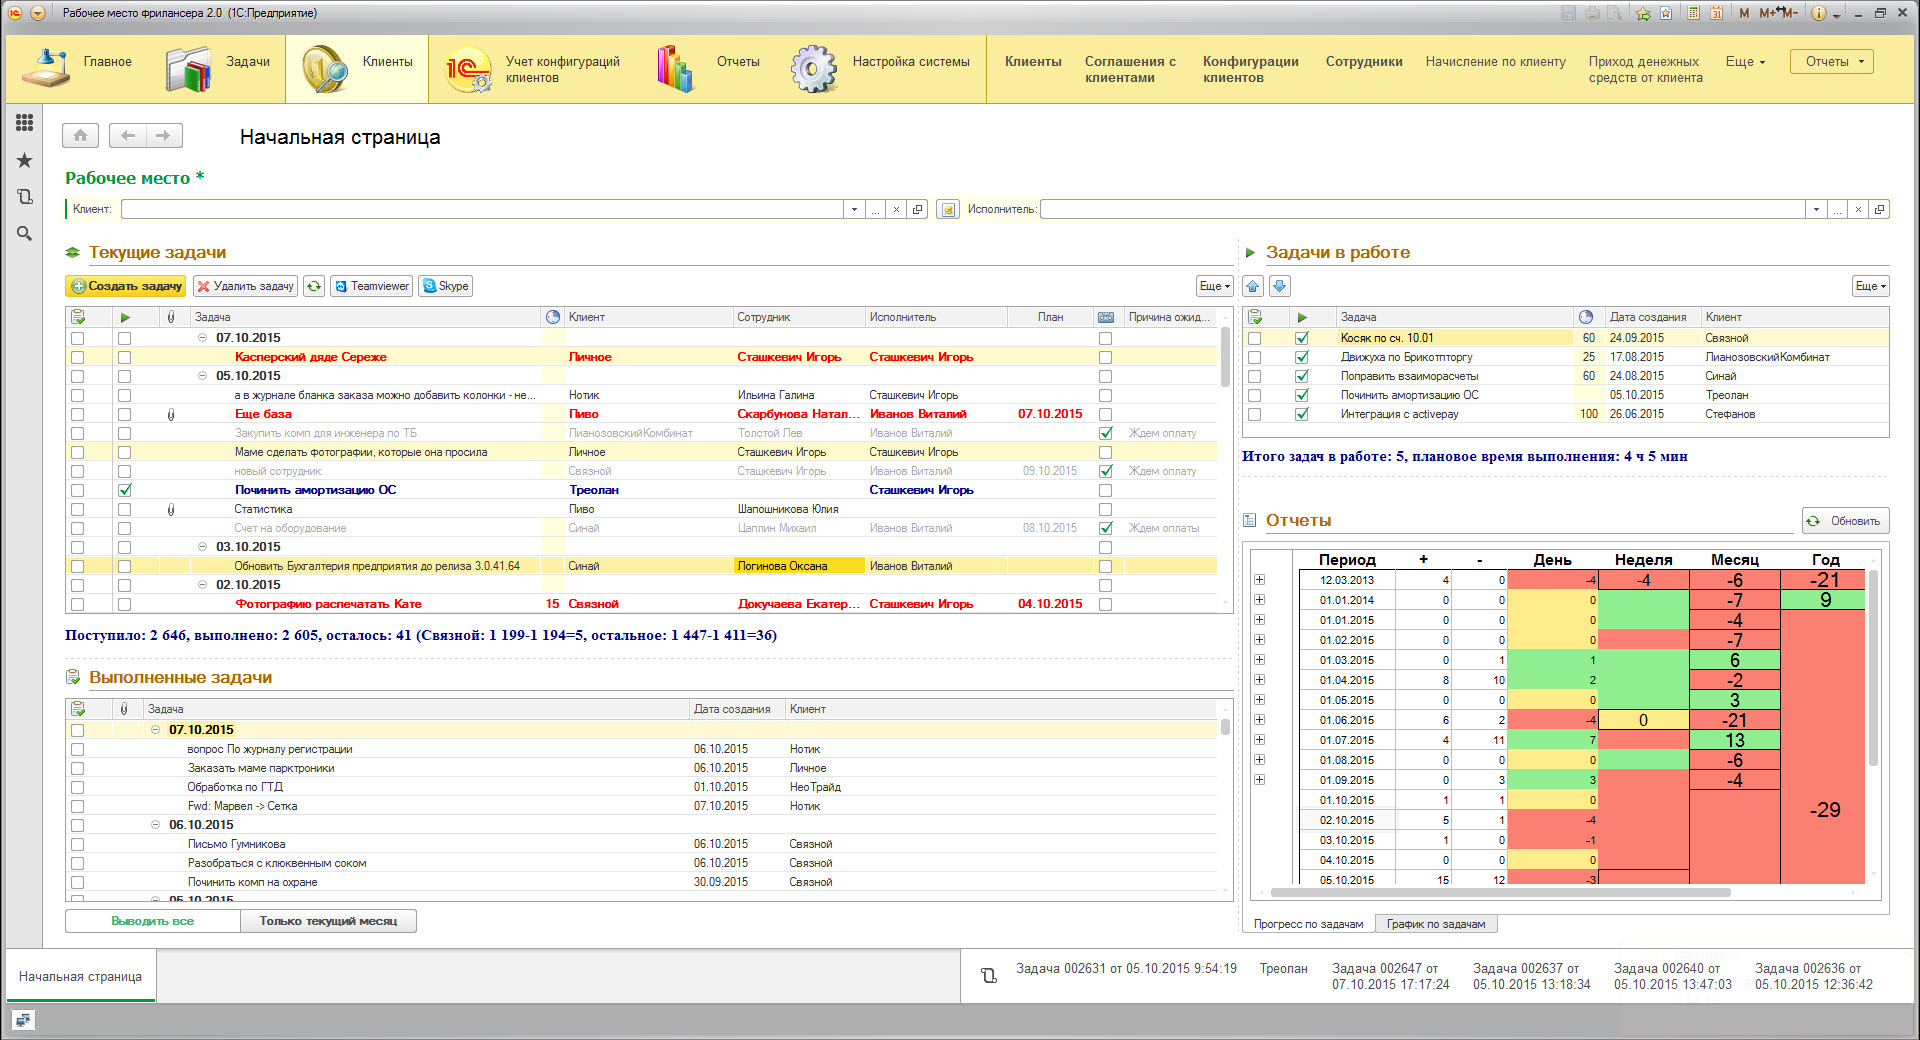
Task: Click the Создать задачу button
Action: tap(126, 286)
